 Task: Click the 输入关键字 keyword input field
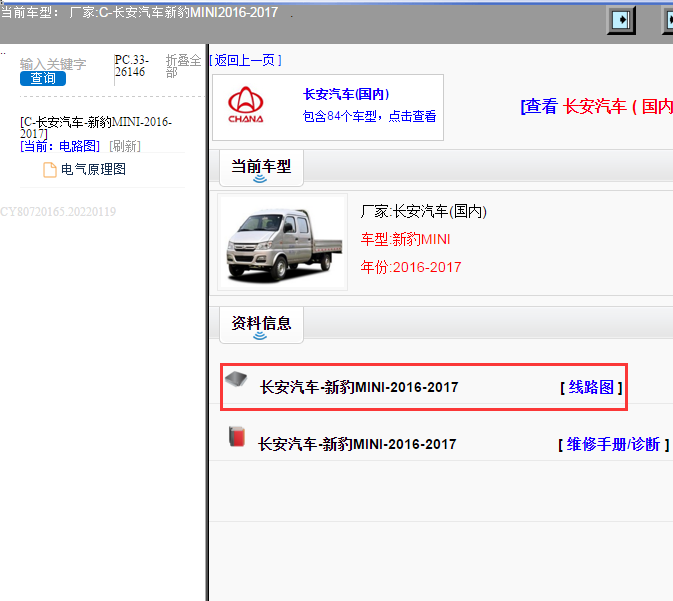[x=53, y=64]
